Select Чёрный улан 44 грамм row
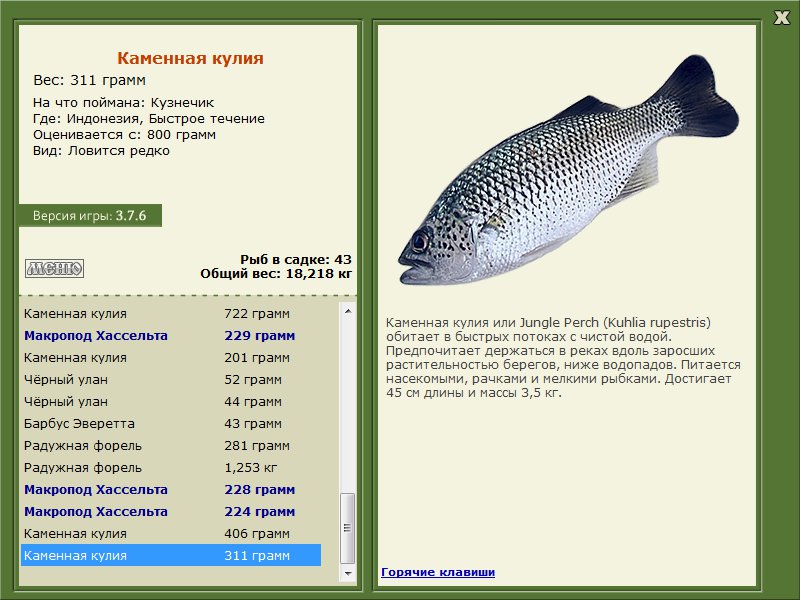Image resolution: width=800 pixels, height=600 pixels. coord(171,402)
